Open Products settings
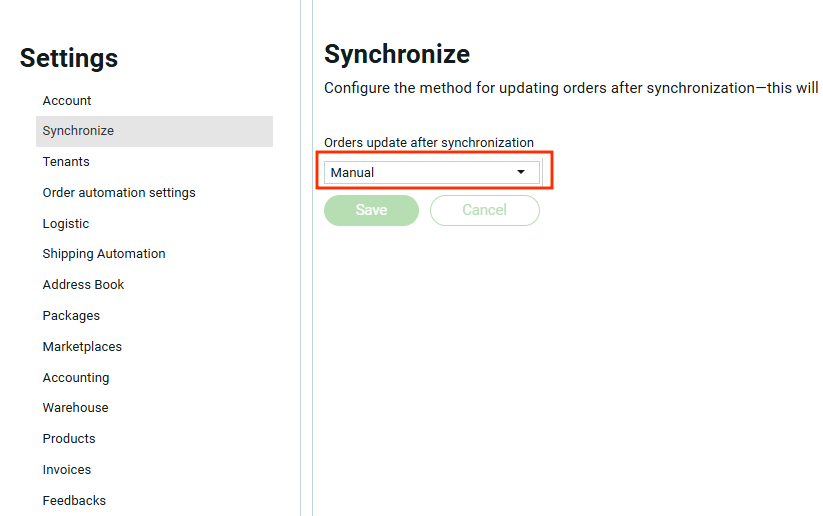Viewport: 823px width, 516px height. [x=69, y=439]
